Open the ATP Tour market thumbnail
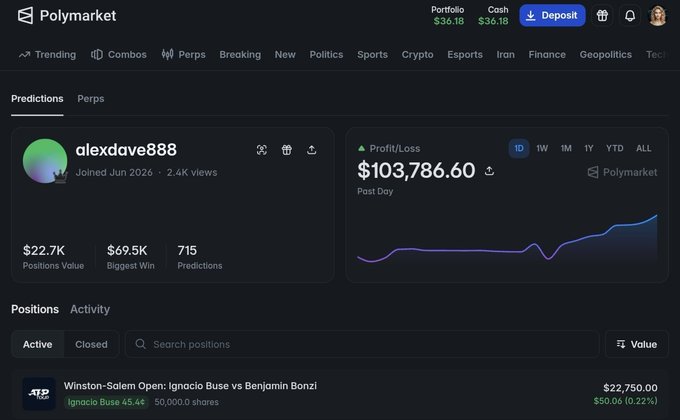The height and width of the screenshot is (420, 680). [39, 394]
